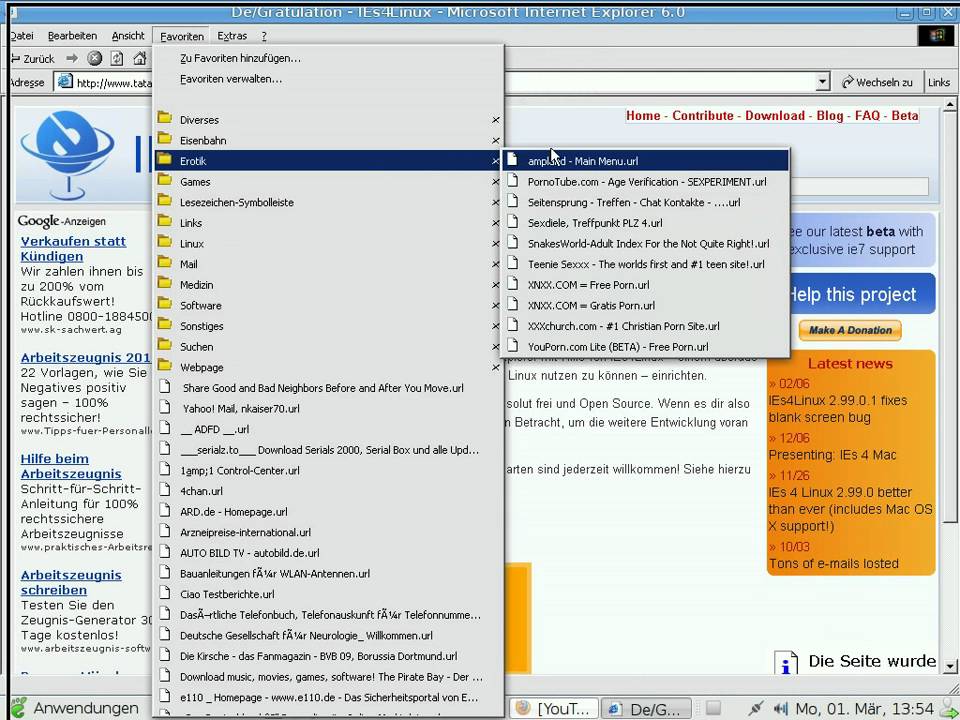Open the ? help menu
The height and width of the screenshot is (720, 960).
tap(264, 36)
